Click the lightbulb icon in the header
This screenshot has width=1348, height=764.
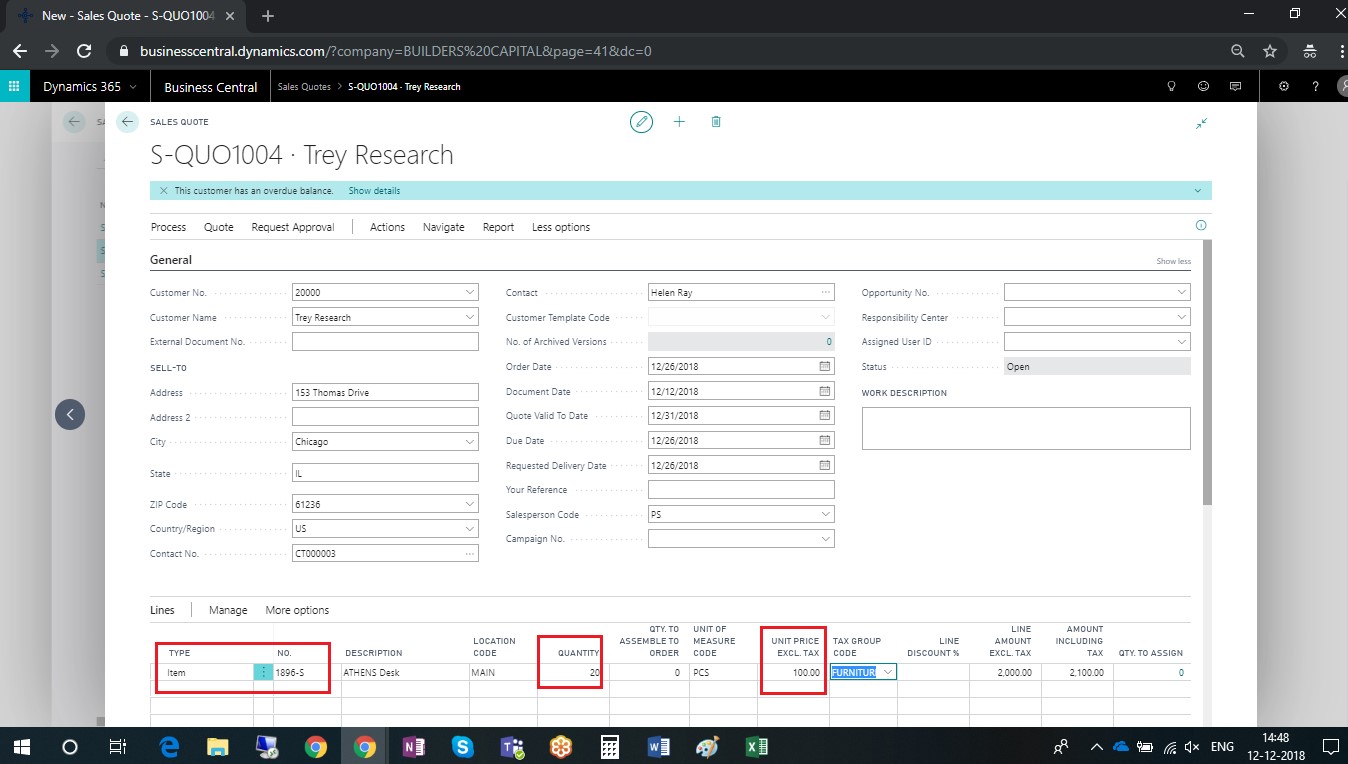click(1172, 87)
